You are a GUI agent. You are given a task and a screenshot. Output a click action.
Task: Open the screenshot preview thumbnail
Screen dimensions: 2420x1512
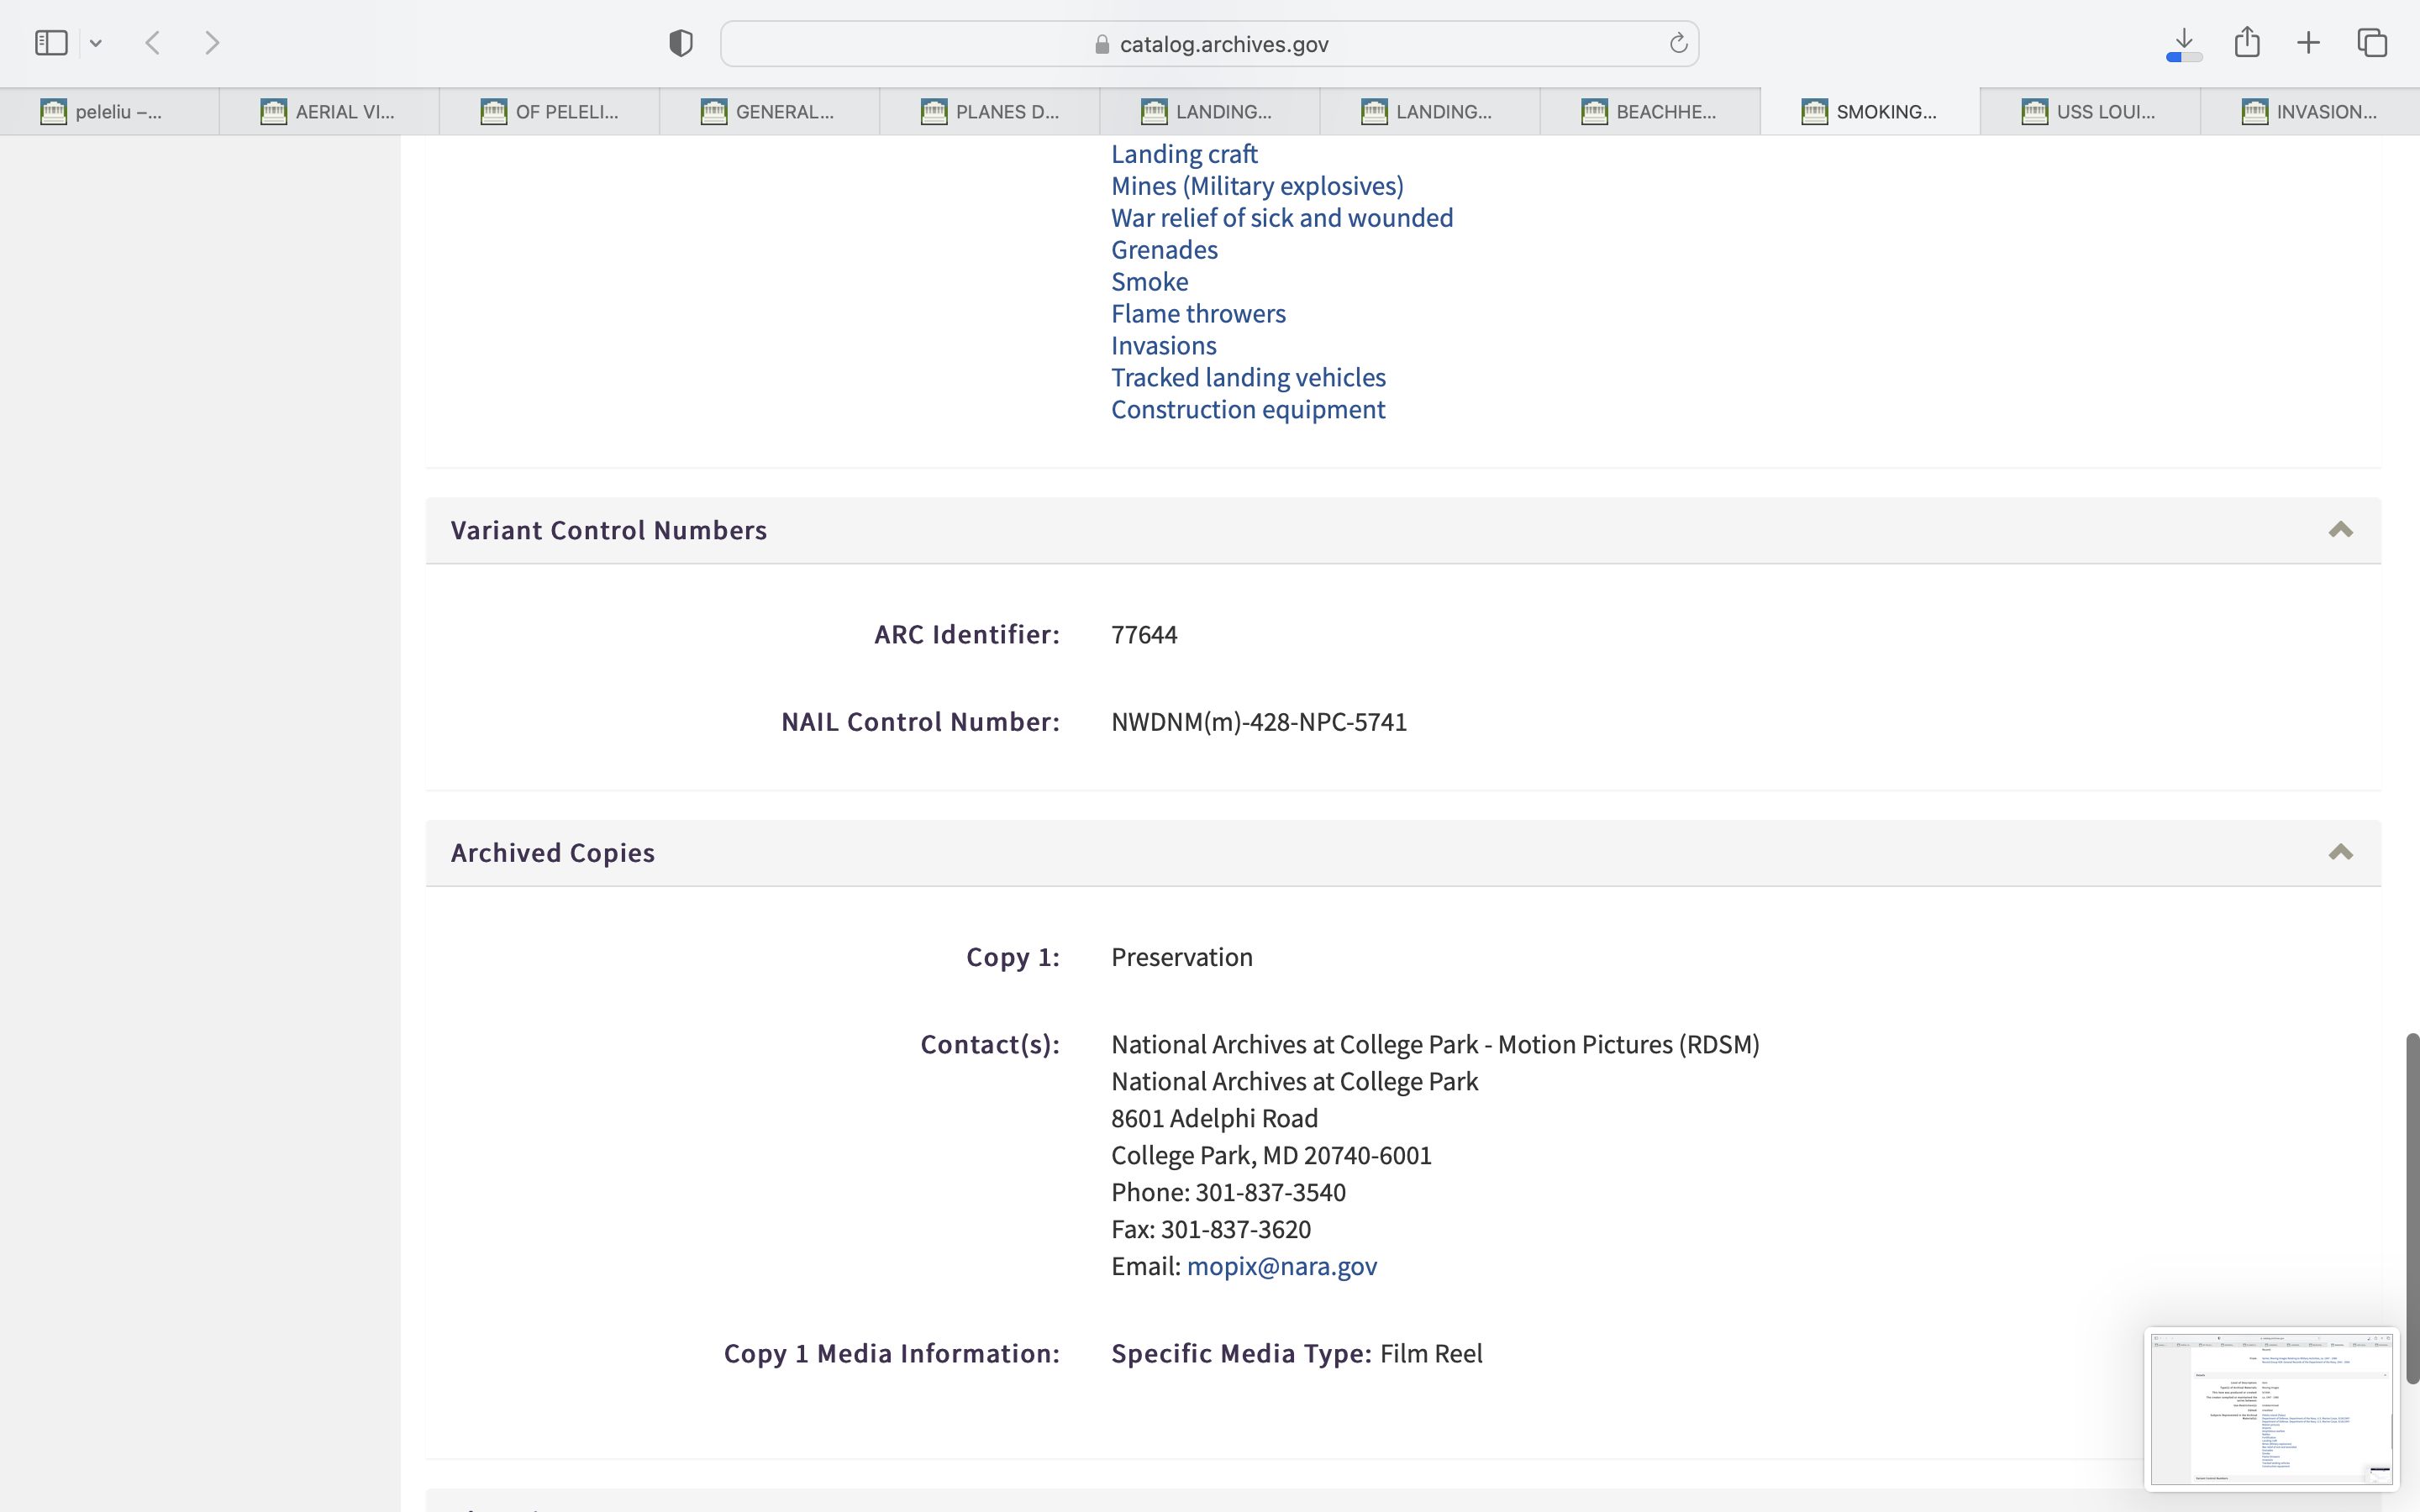click(2270, 1408)
